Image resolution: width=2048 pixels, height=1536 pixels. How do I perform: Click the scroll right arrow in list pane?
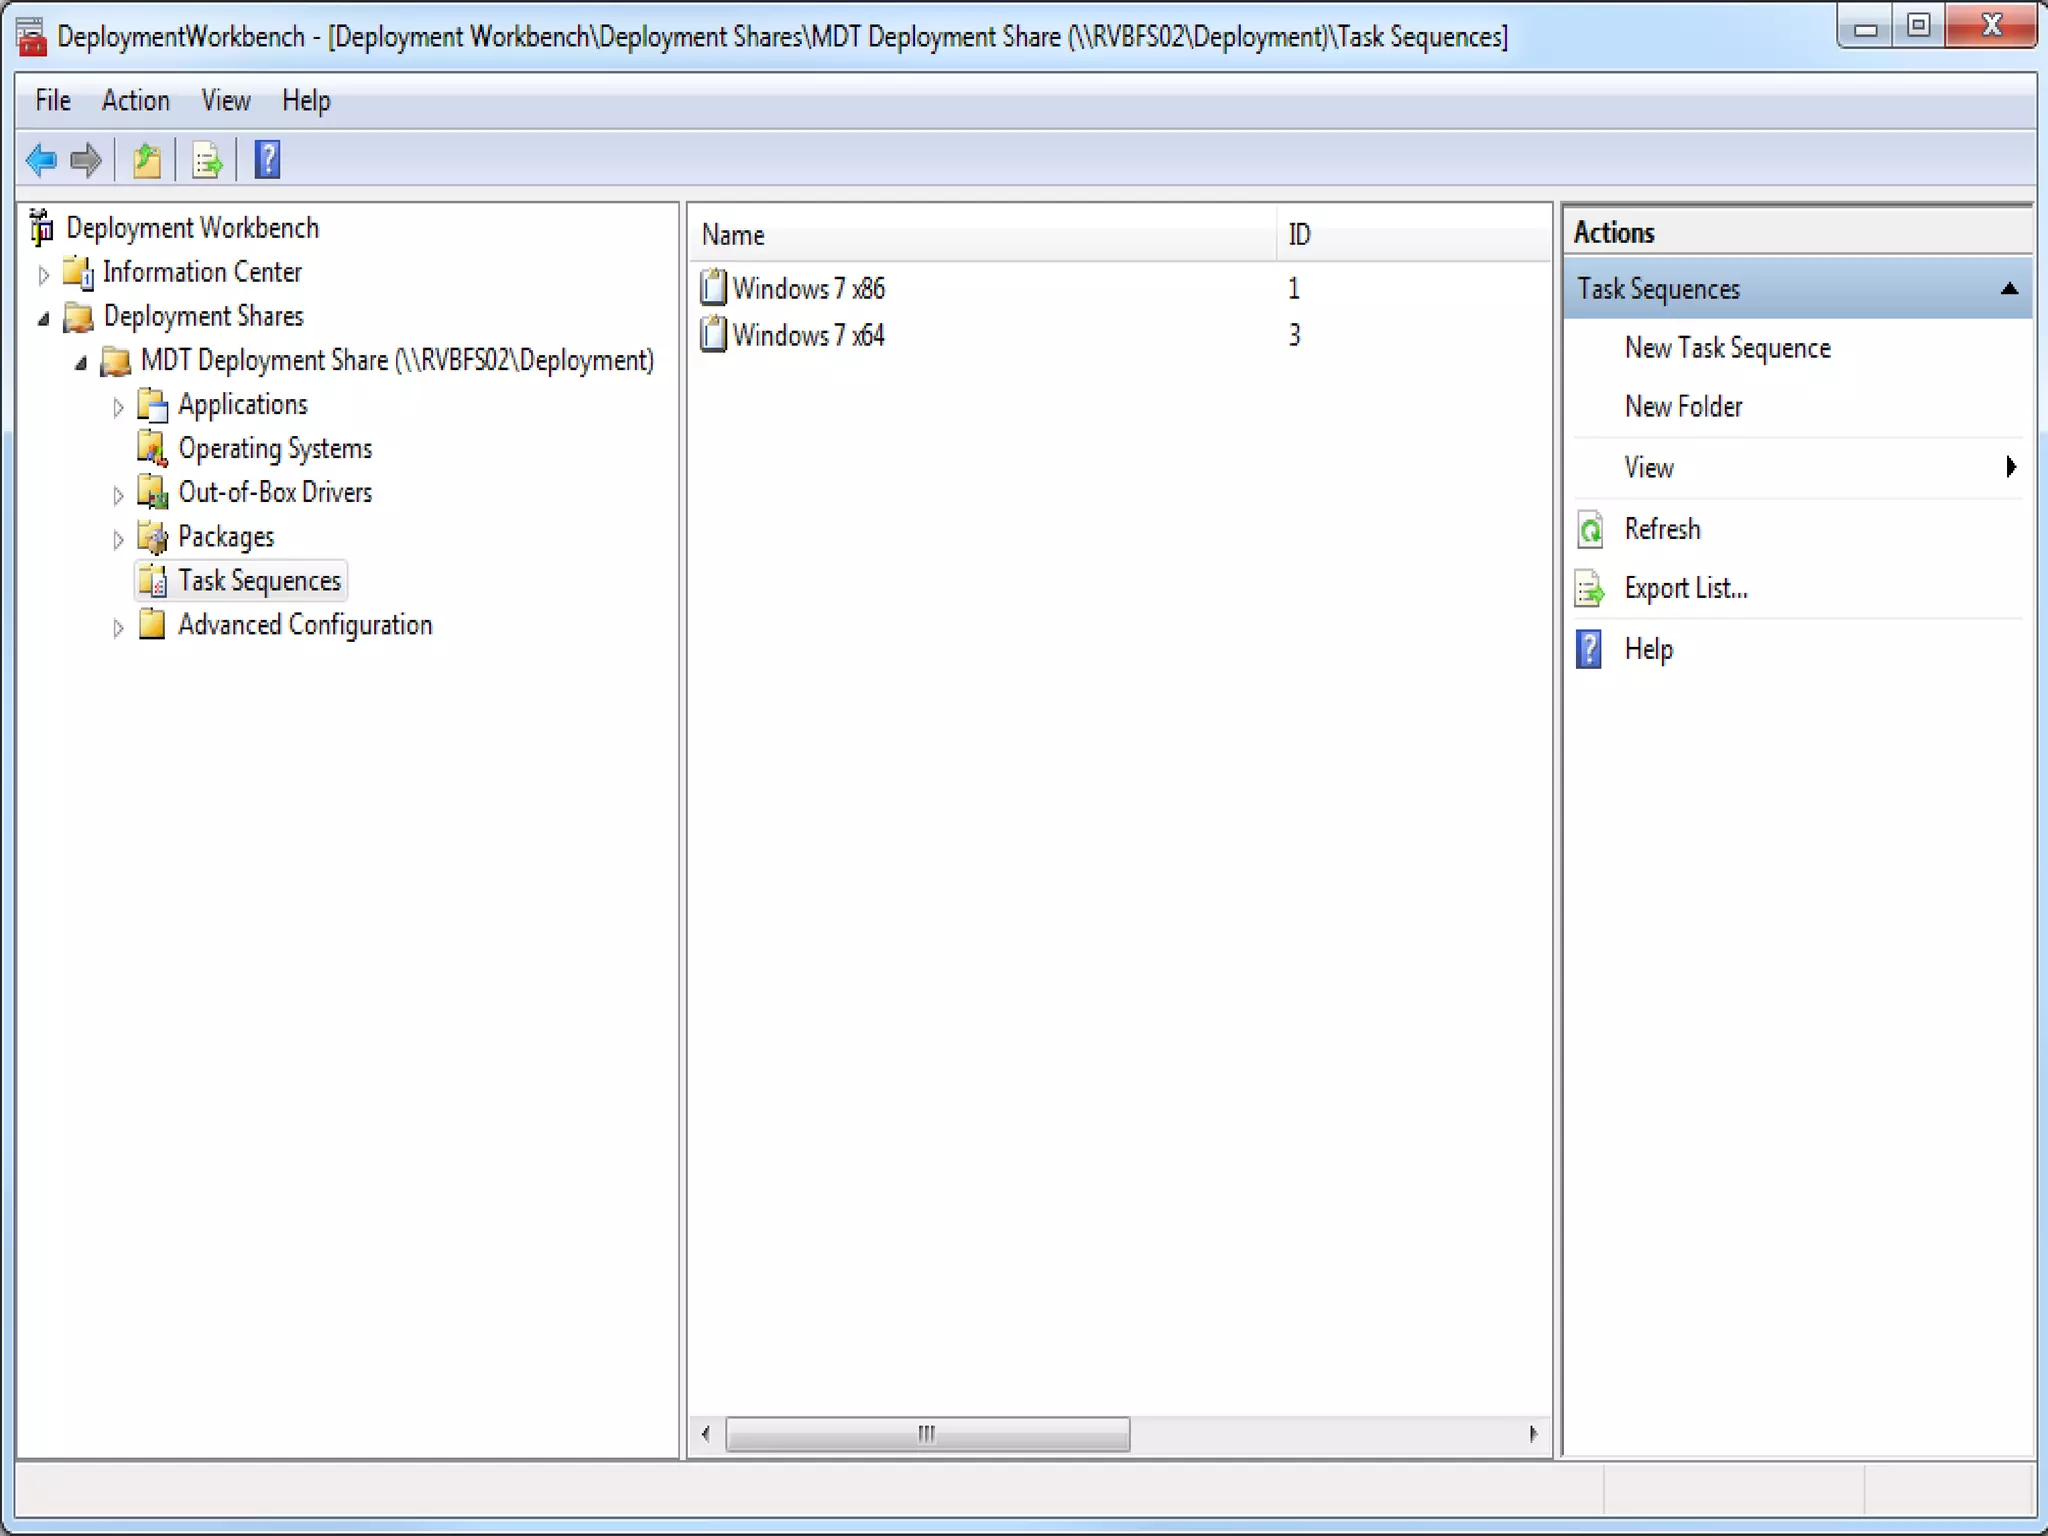click(x=1533, y=1434)
